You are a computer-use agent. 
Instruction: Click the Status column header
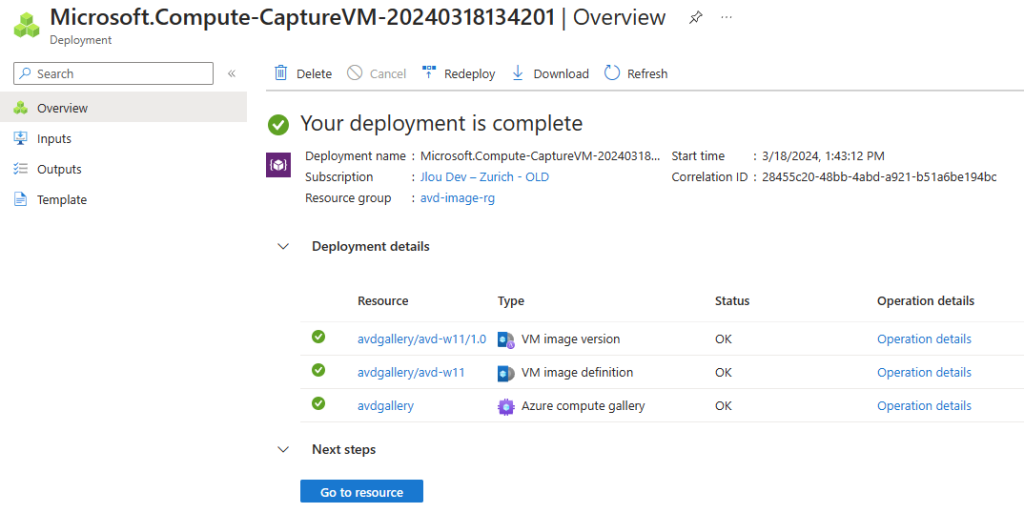point(732,301)
